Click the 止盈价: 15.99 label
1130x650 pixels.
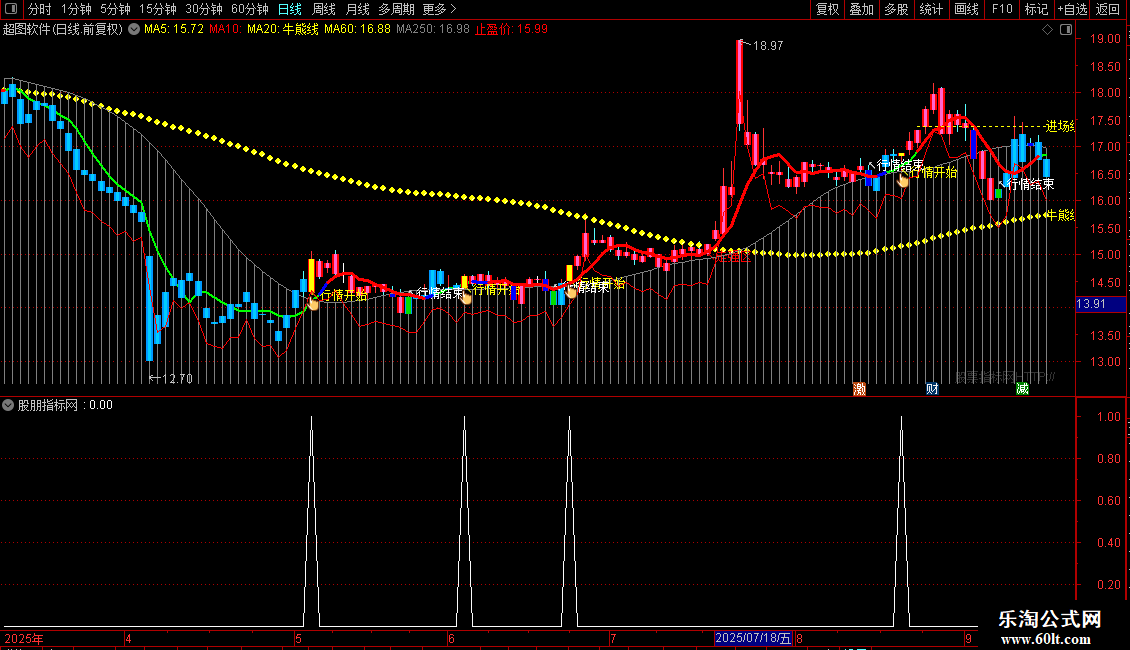511,30
